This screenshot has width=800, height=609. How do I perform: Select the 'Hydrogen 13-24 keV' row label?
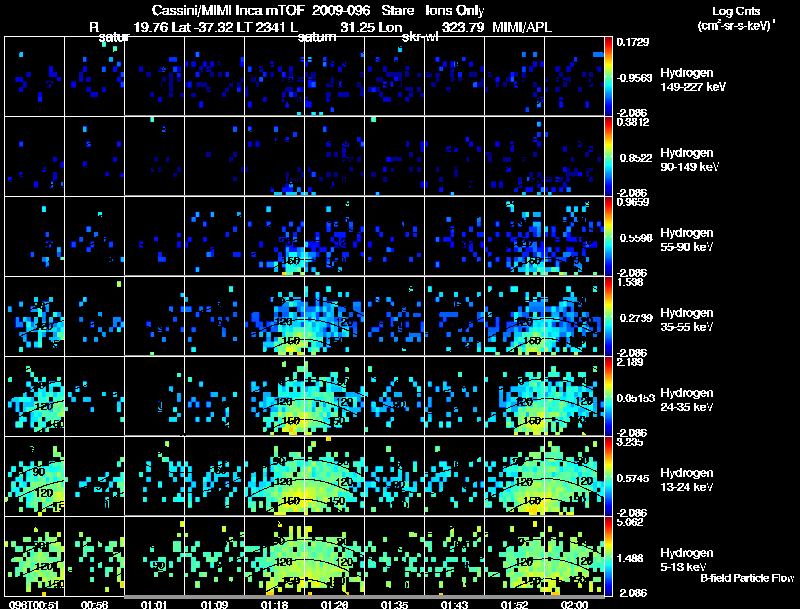coord(687,480)
